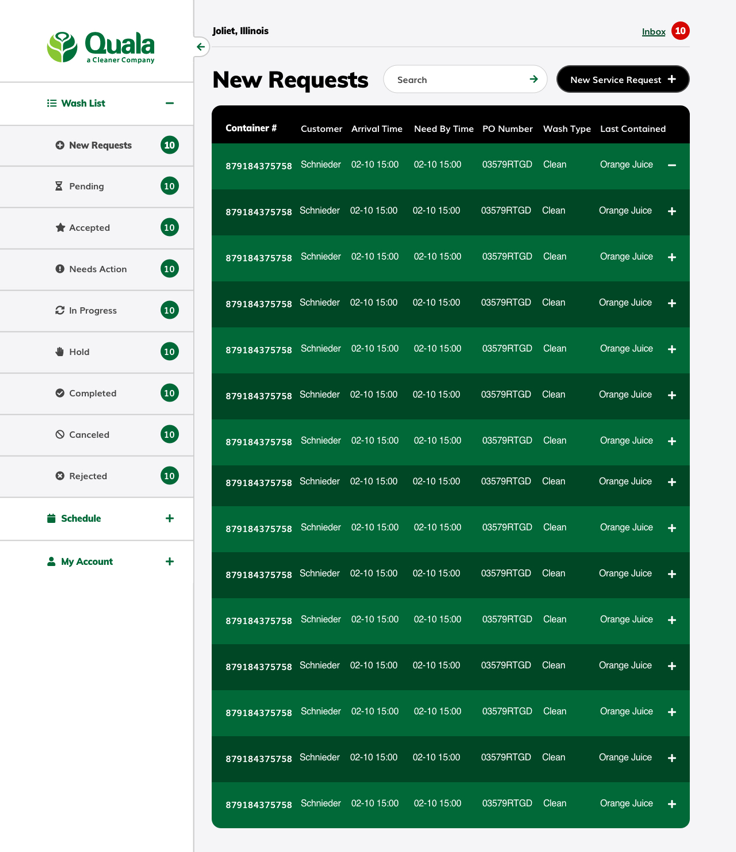This screenshot has height=852, width=736.
Task: Open the Needs Action list
Action: tap(97, 270)
